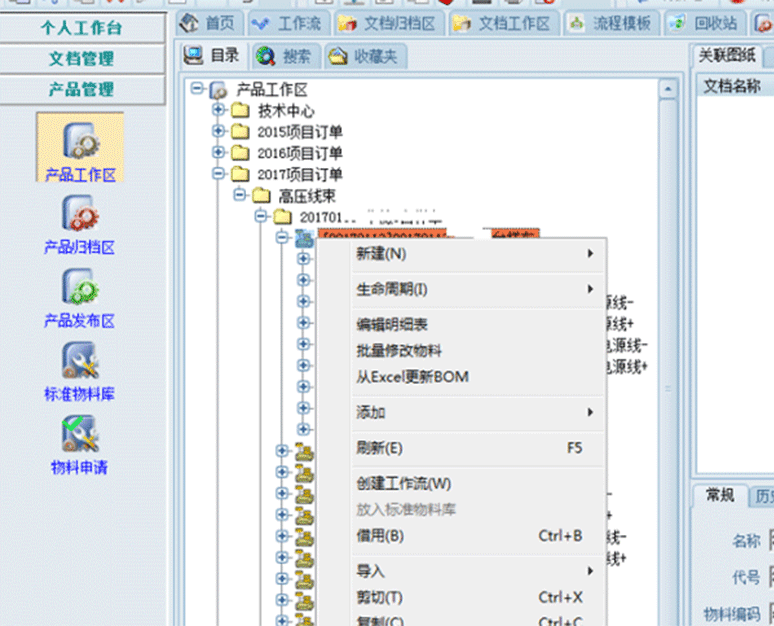Expand the 2015项目订单 tree node
This screenshot has width=774, height=626.
pyautogui.click(x=219, y=132)
